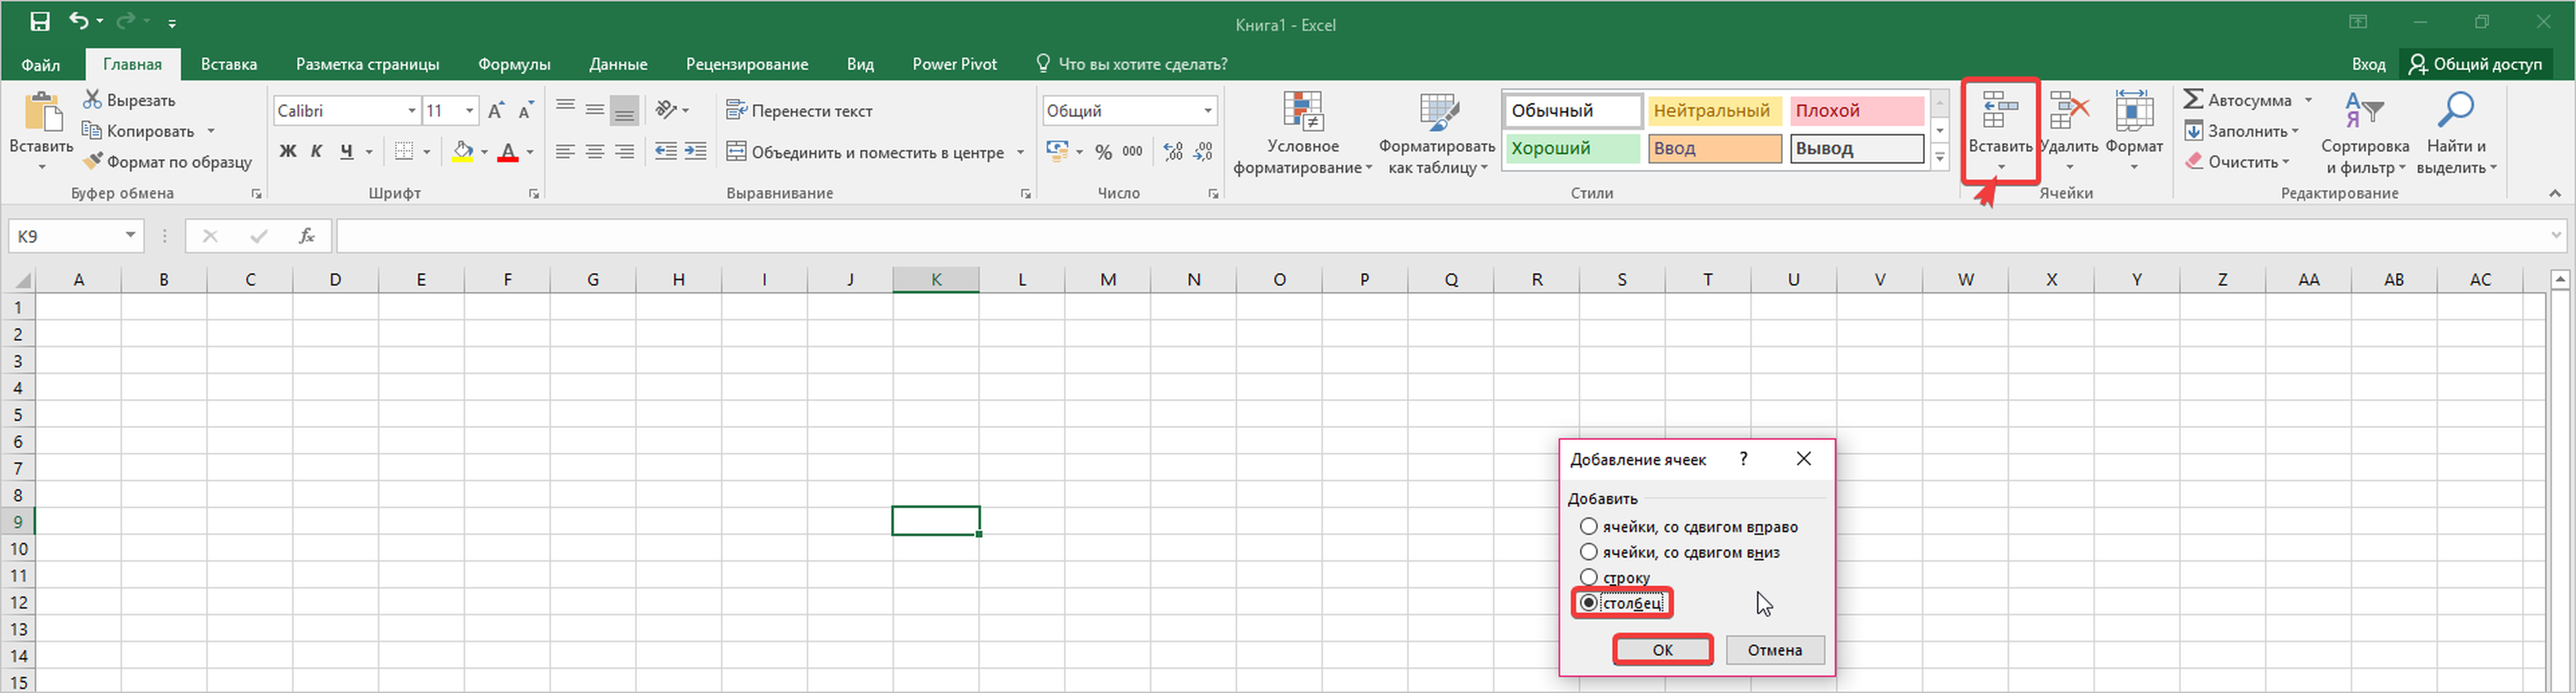Select shift cells down radio option
The height and width of the screenshot is (693, 2576).
point(1588,552)
